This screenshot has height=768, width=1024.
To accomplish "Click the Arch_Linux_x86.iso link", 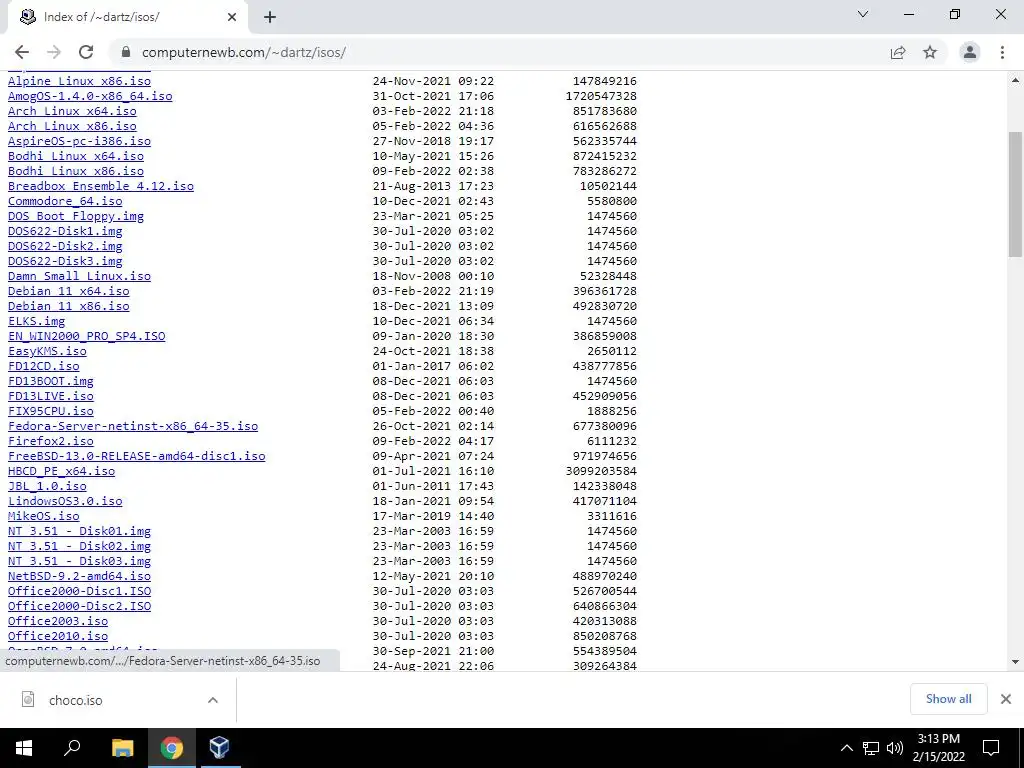I will [x=72, y=126].
